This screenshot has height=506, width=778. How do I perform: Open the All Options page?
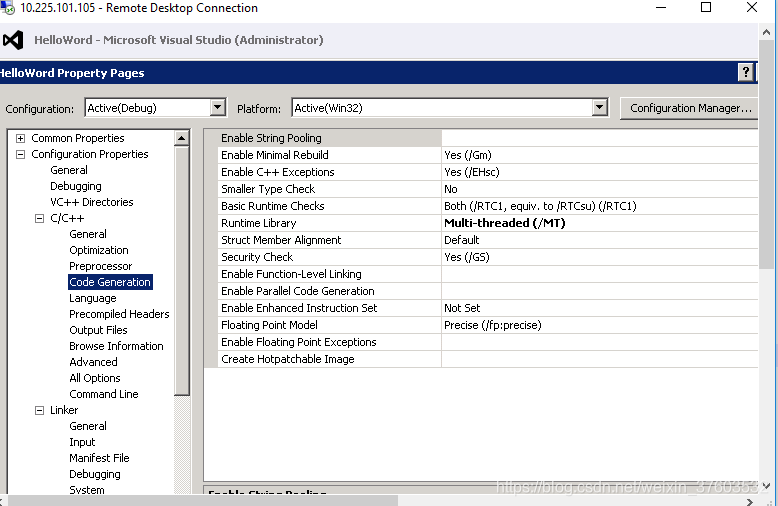(95, 378)
